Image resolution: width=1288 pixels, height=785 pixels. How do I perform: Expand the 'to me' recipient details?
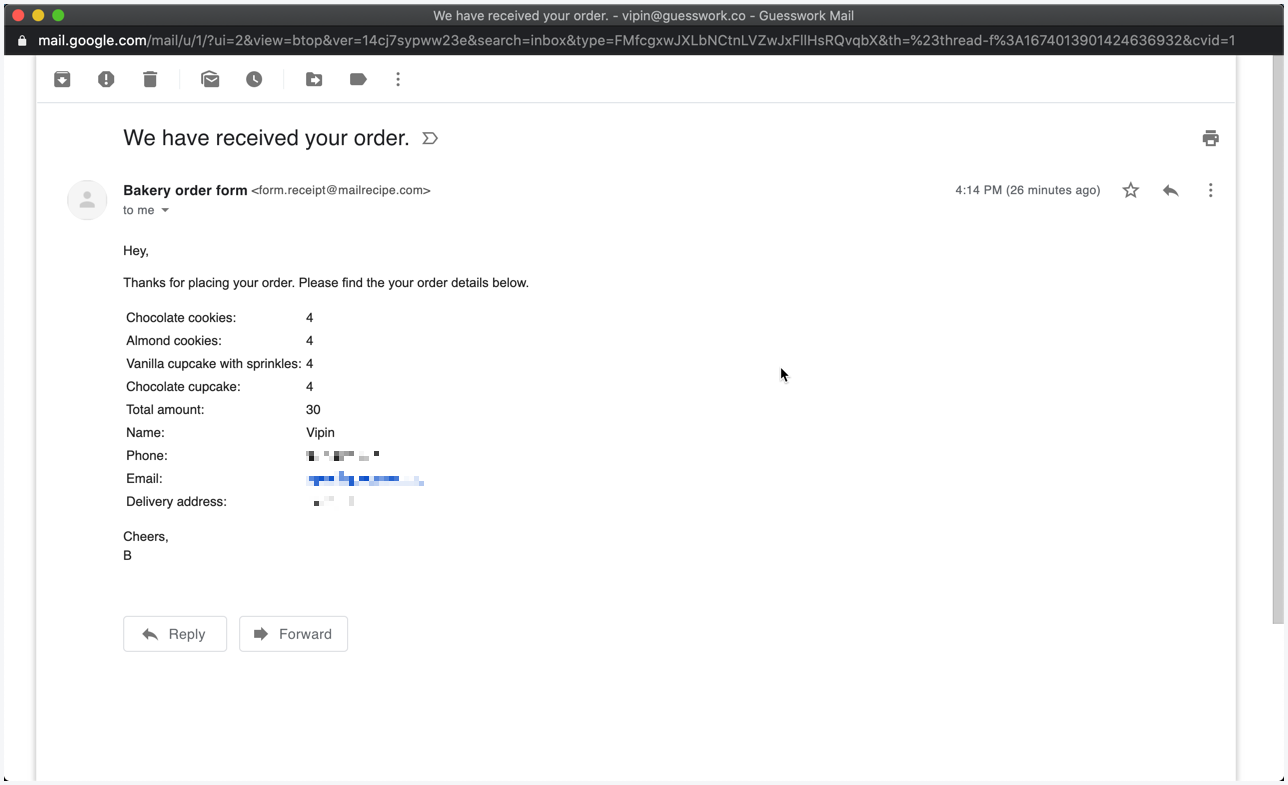point(165,210)
